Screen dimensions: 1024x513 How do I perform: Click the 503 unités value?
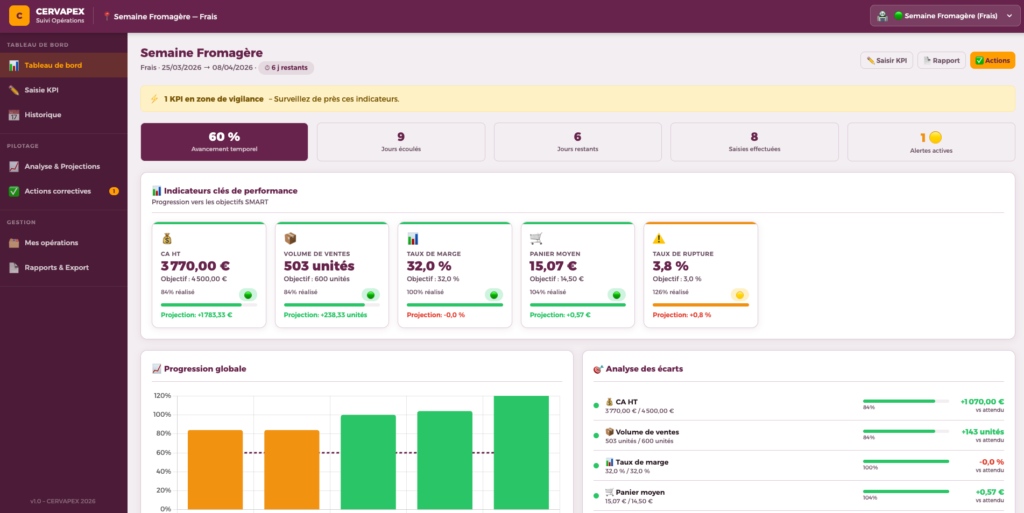coord(319,266)
